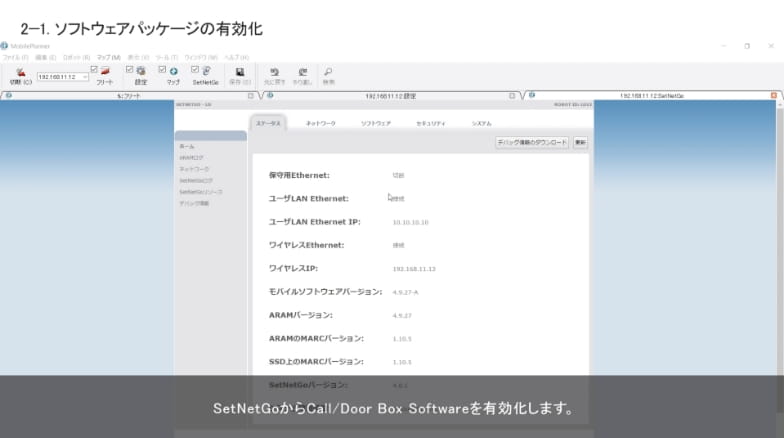Click the MobilePlanner app icon in title bar

(x=4, y=46)
